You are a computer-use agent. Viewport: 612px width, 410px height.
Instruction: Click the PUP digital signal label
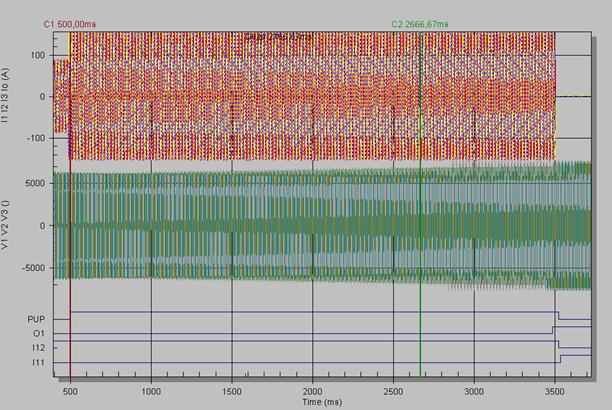[x=36, y=319]
